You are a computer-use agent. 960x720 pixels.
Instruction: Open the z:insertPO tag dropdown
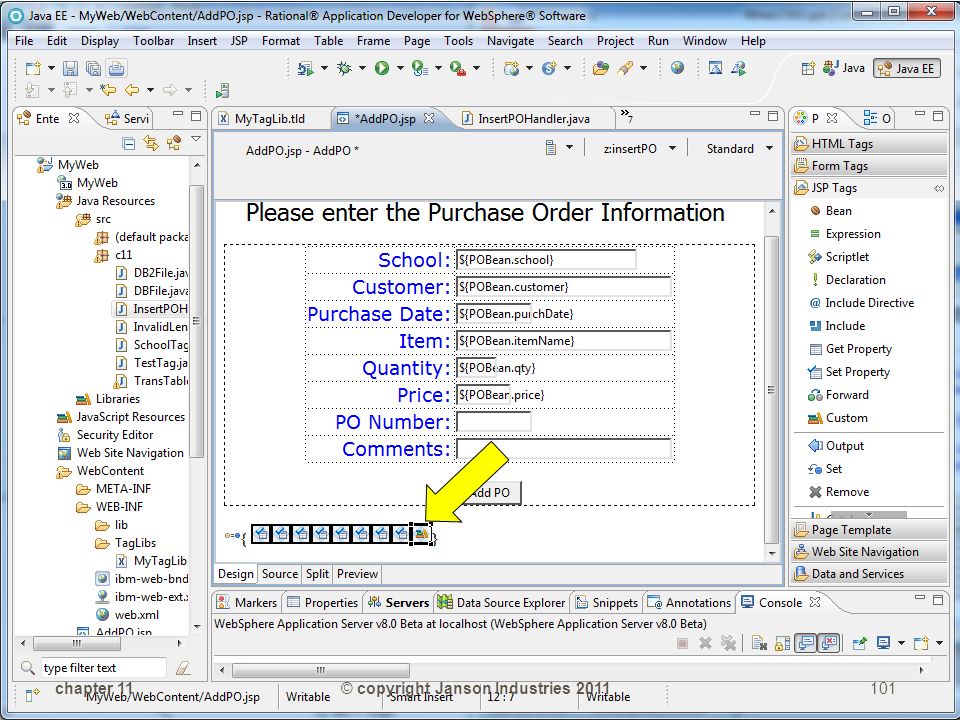tap(672, 148)
